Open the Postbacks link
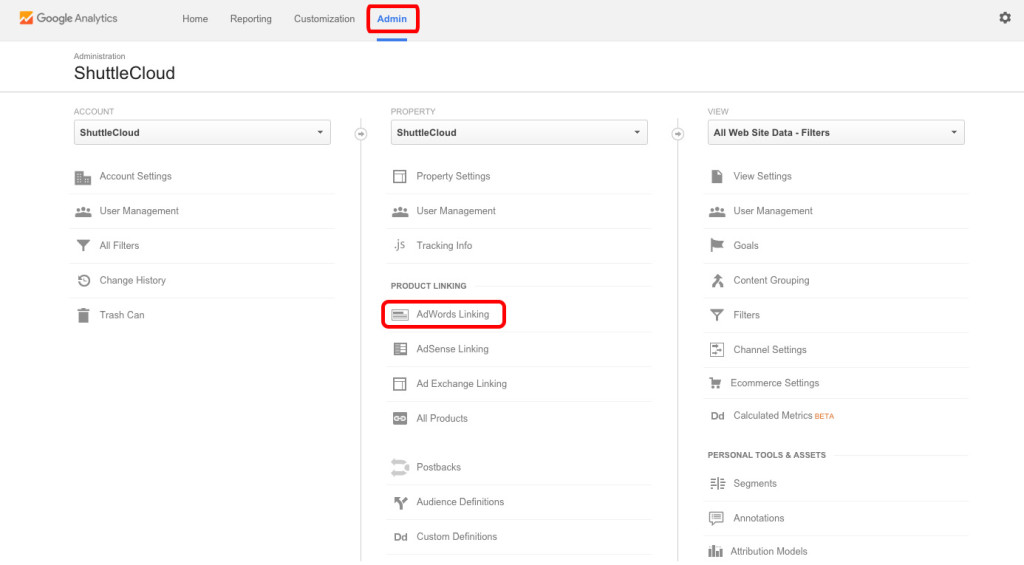 [x=438, y=467]
